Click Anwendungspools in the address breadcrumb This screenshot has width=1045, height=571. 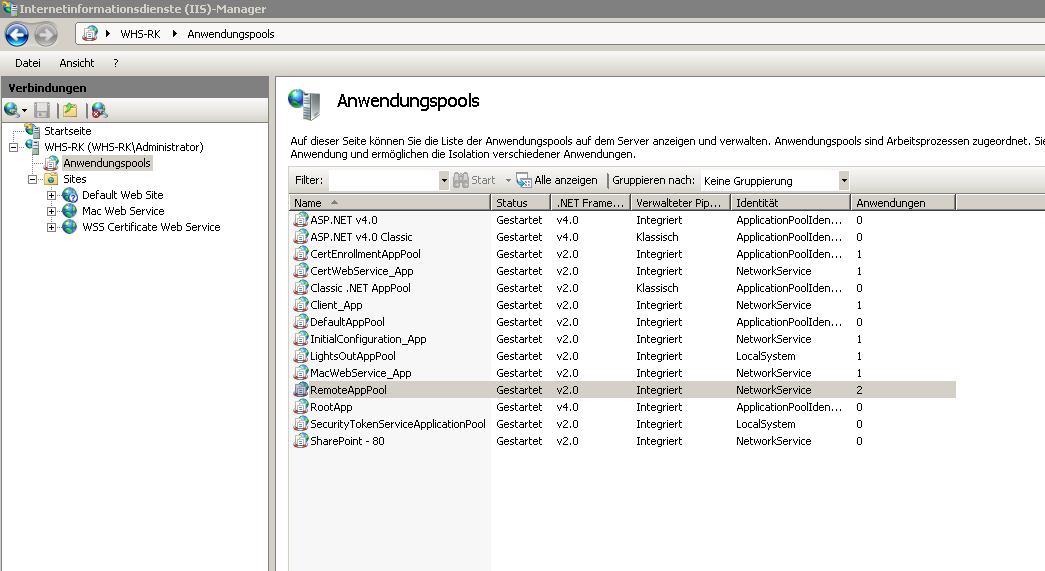pos(231,34)
